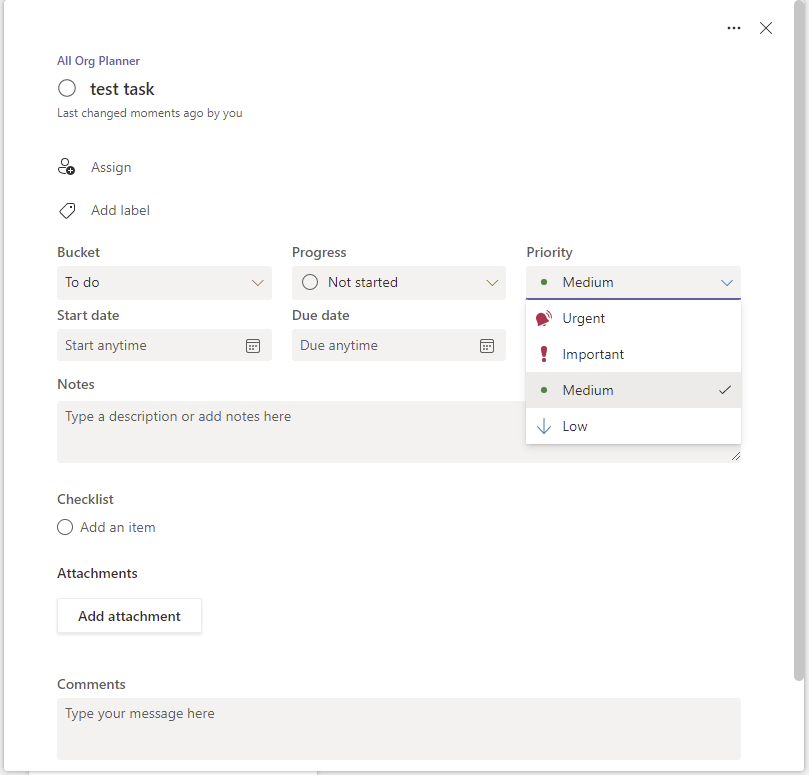Click the Progress dropdown chevron arrow

coord(492,283)
